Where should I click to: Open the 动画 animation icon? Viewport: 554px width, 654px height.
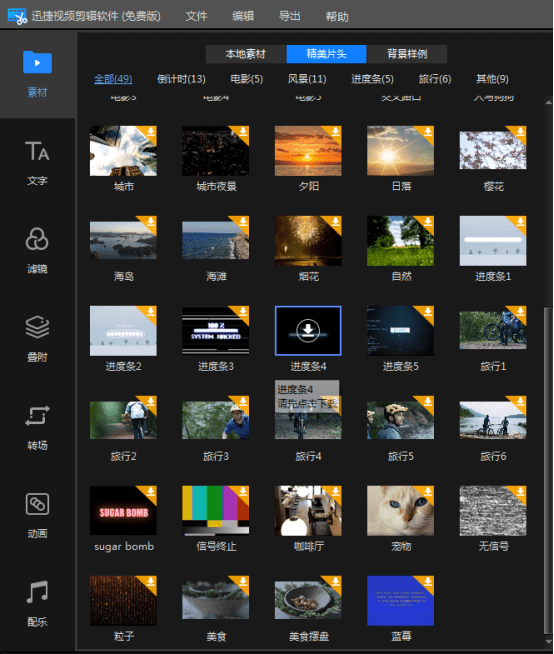(37, 504)
